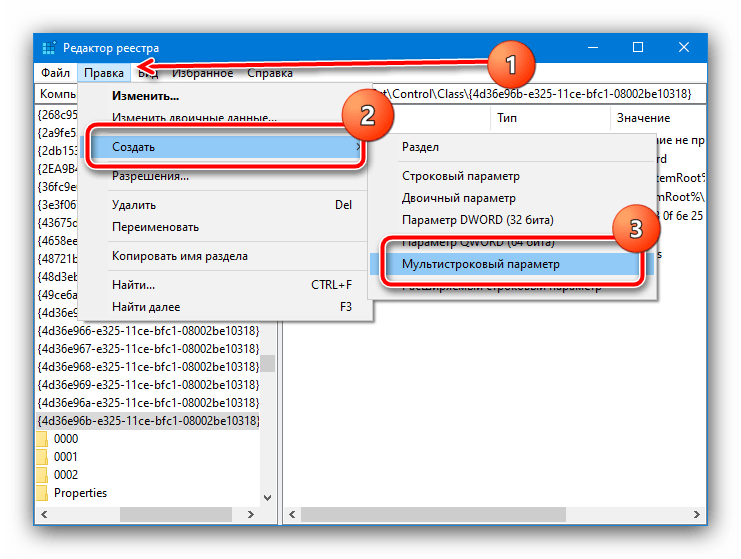
Task: Open the Создать submenu
Action: (x=223, y=147)
